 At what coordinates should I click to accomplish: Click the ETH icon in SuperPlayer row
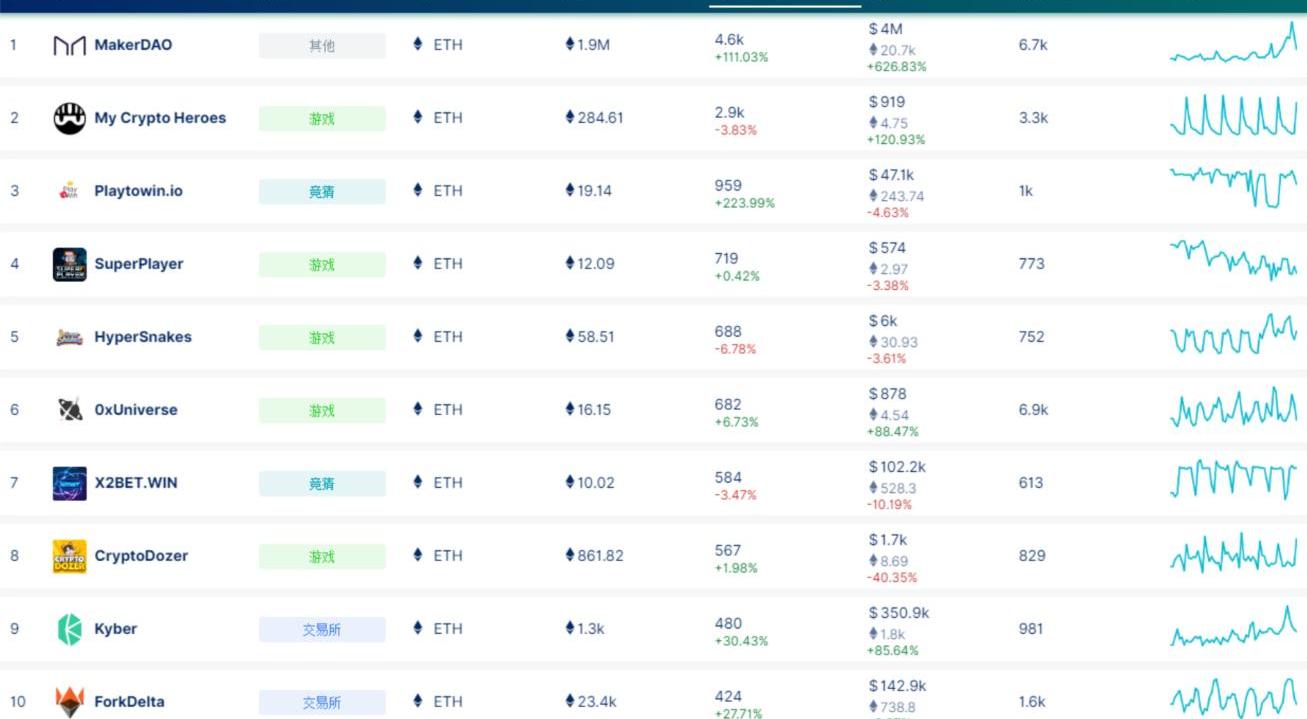(x=418, y=263)
